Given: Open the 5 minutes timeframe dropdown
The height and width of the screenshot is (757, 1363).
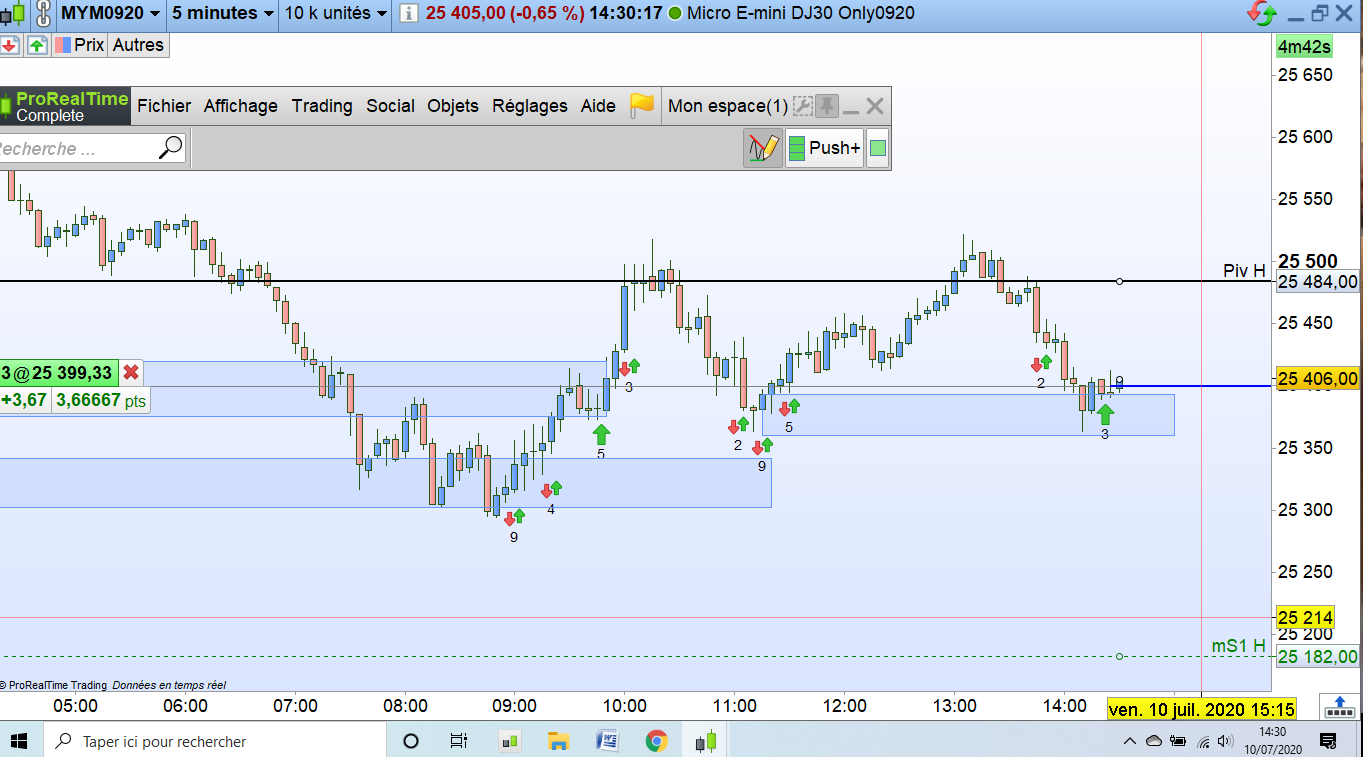Looking at the screenshot, I should (x=222, y=14).
